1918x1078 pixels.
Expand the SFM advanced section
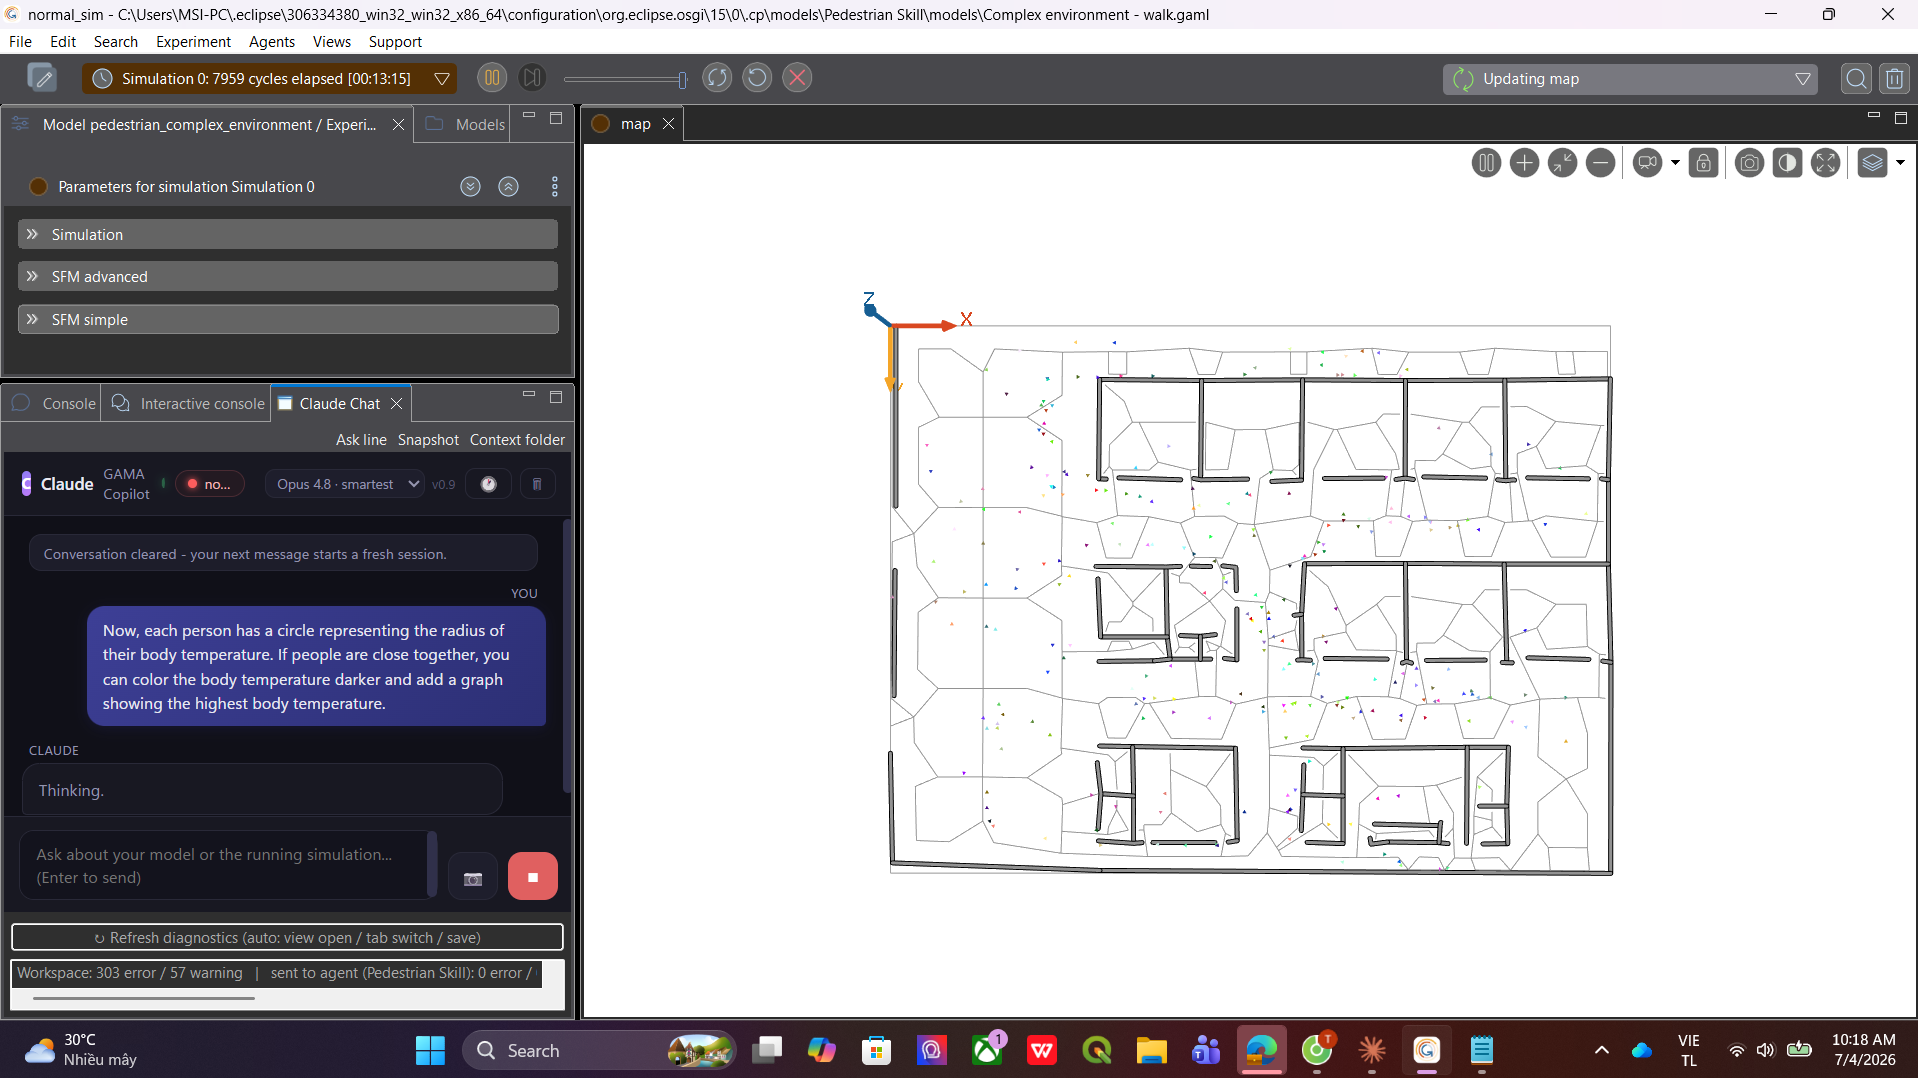point(288,276)
